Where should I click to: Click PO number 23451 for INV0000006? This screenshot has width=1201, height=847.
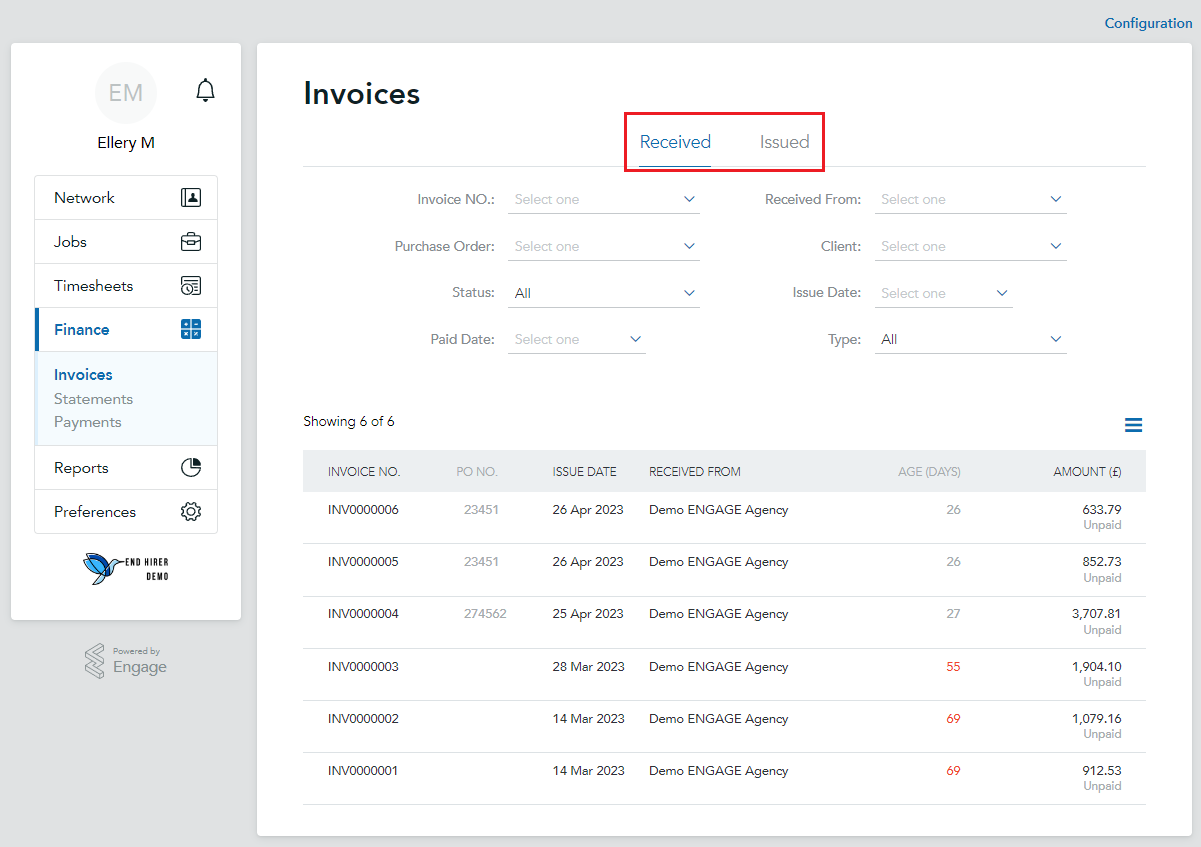tap(481, 510)
